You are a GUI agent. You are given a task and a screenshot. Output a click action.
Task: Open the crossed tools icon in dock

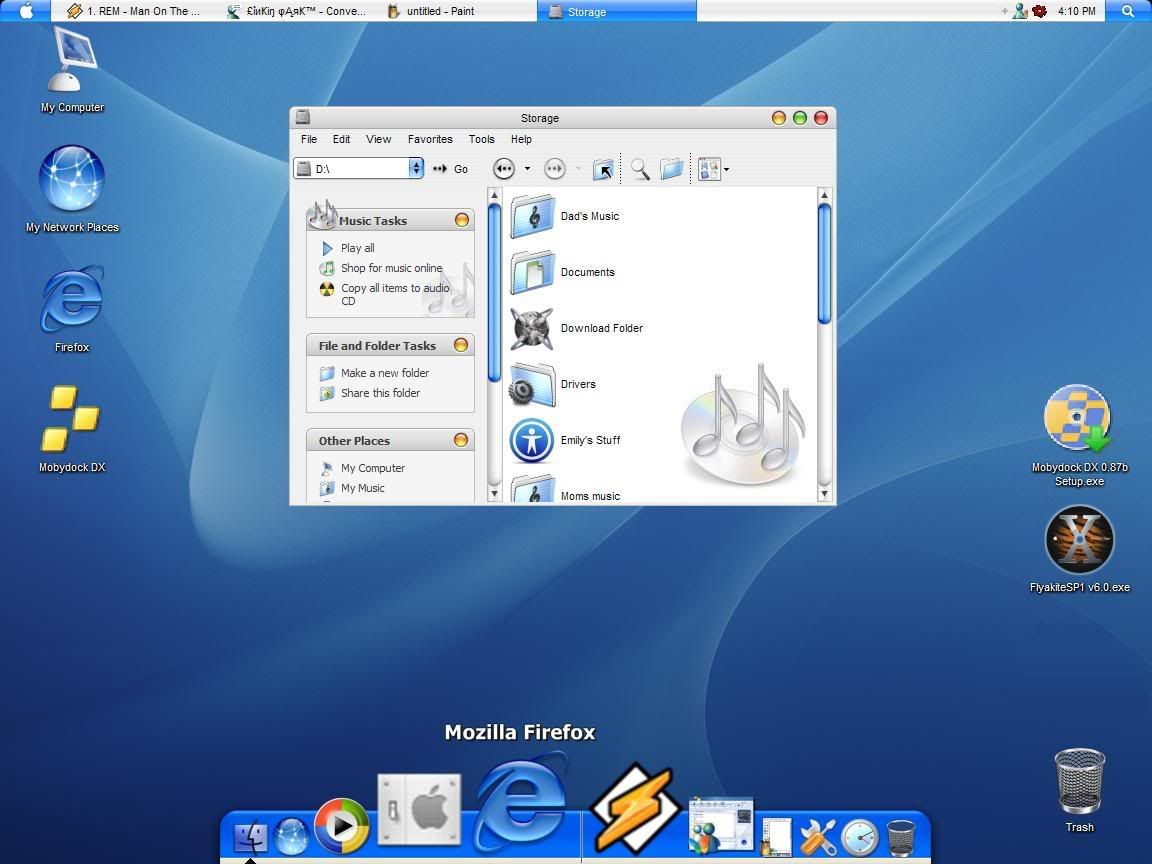pyautogui.click(x=817, y=838)
